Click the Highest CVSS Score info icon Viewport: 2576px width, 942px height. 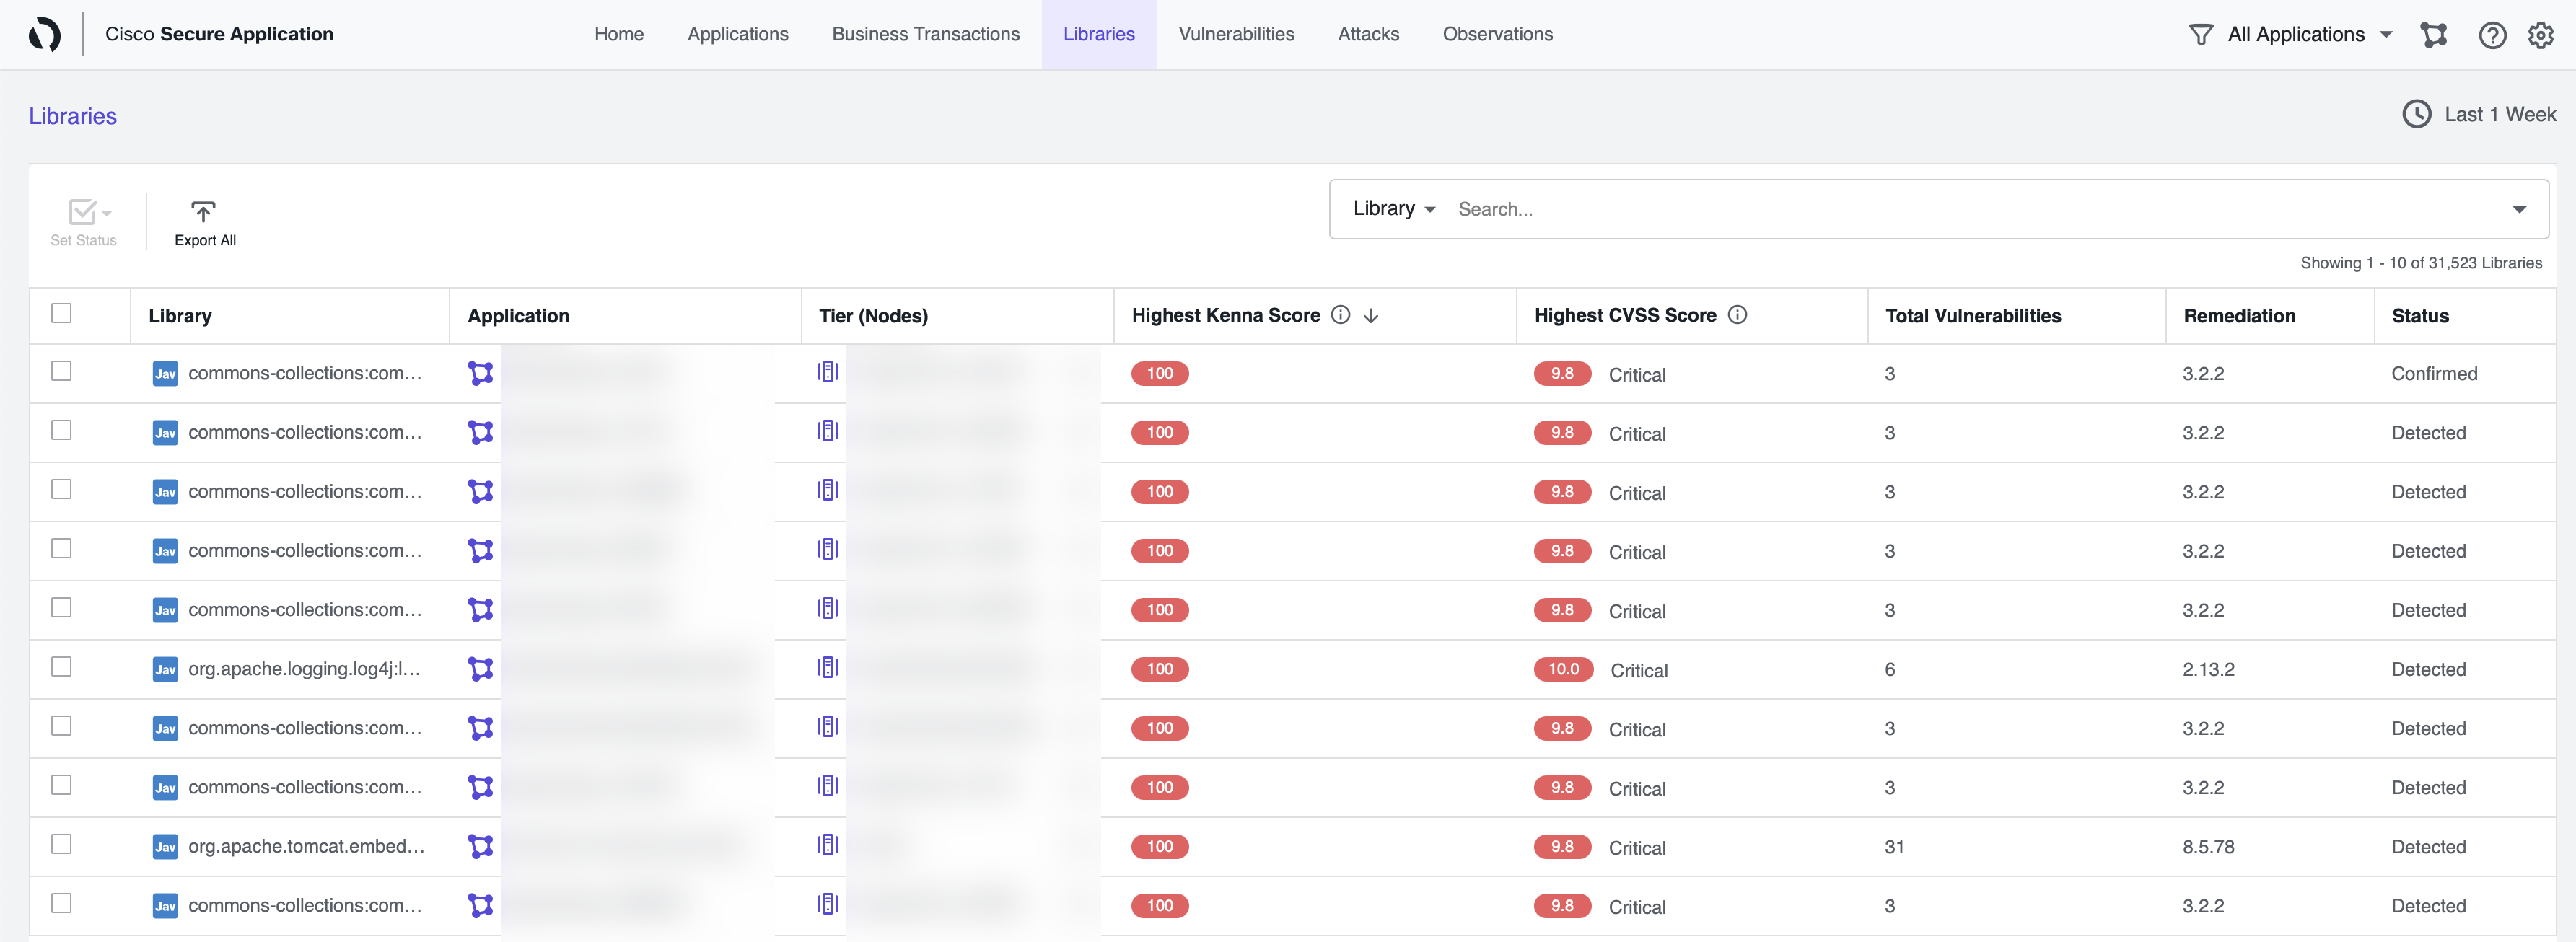click(x=1737, y=315)
